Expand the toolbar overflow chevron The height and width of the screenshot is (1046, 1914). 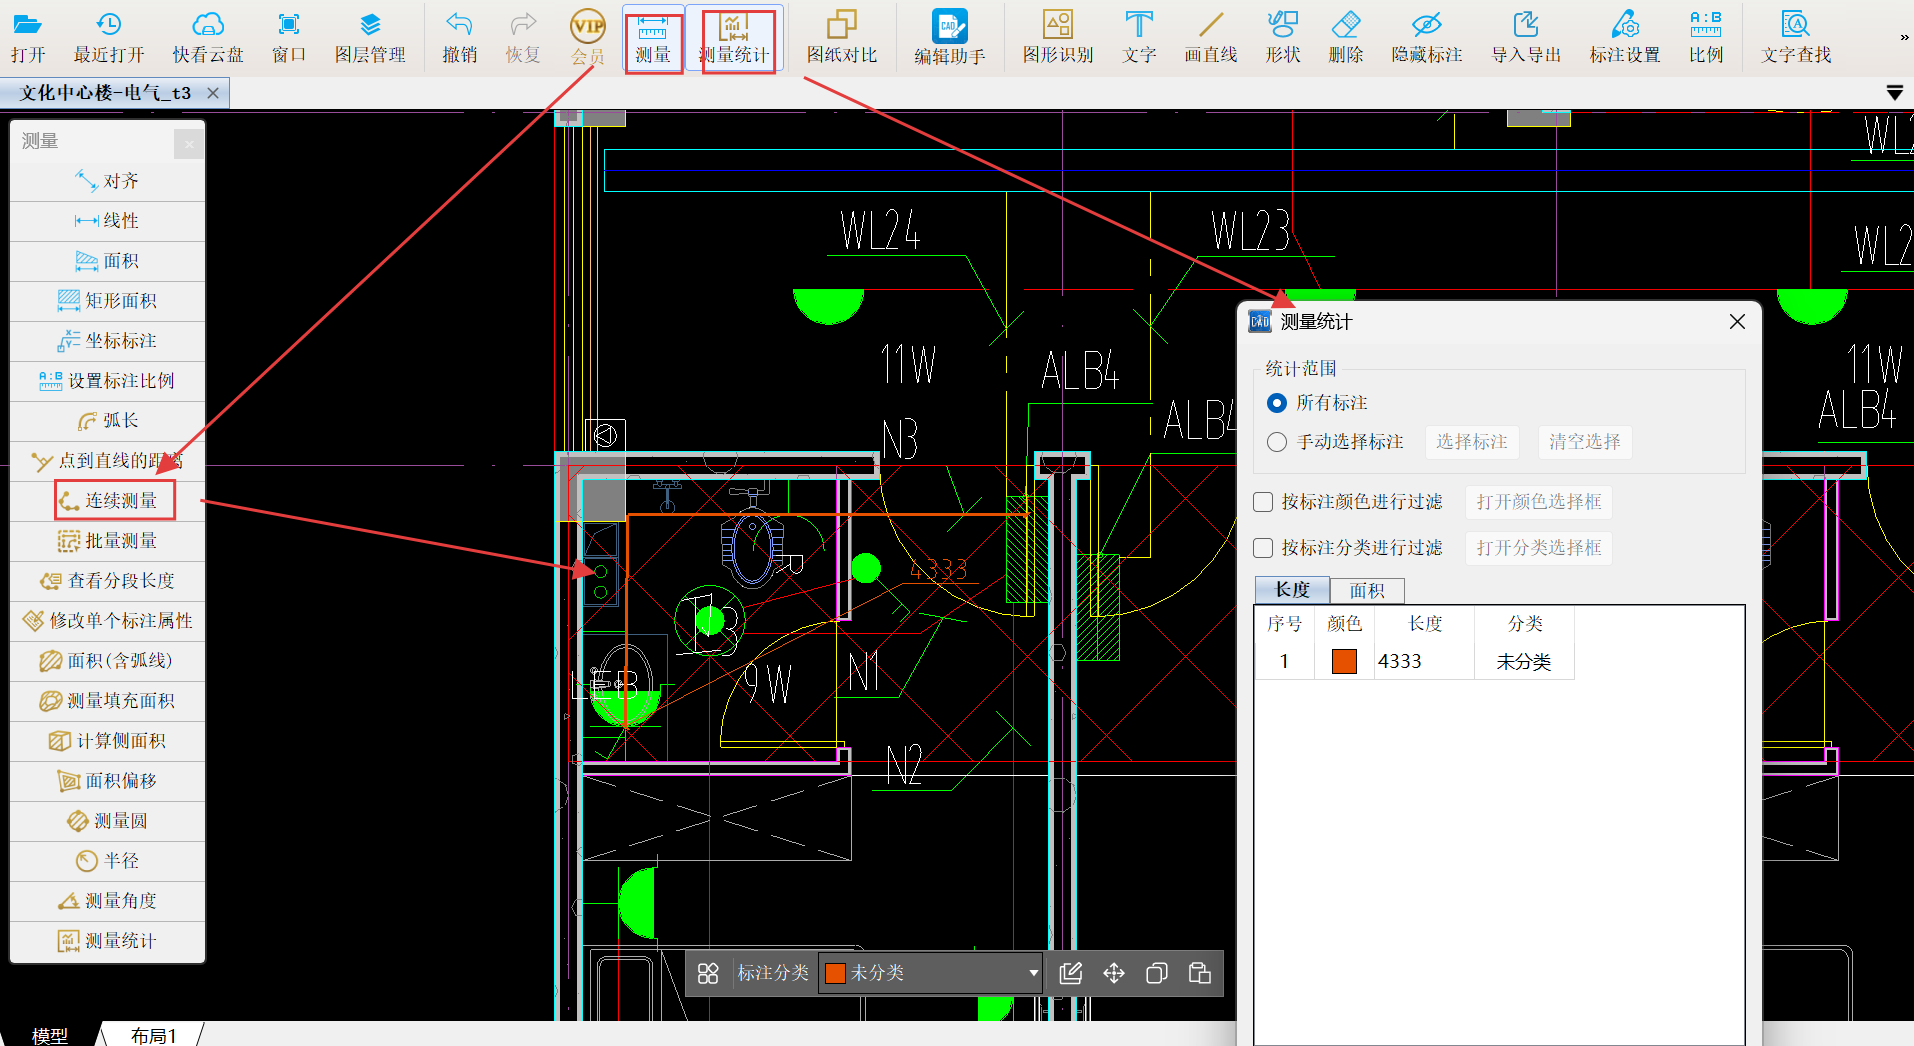(1904, 38)
